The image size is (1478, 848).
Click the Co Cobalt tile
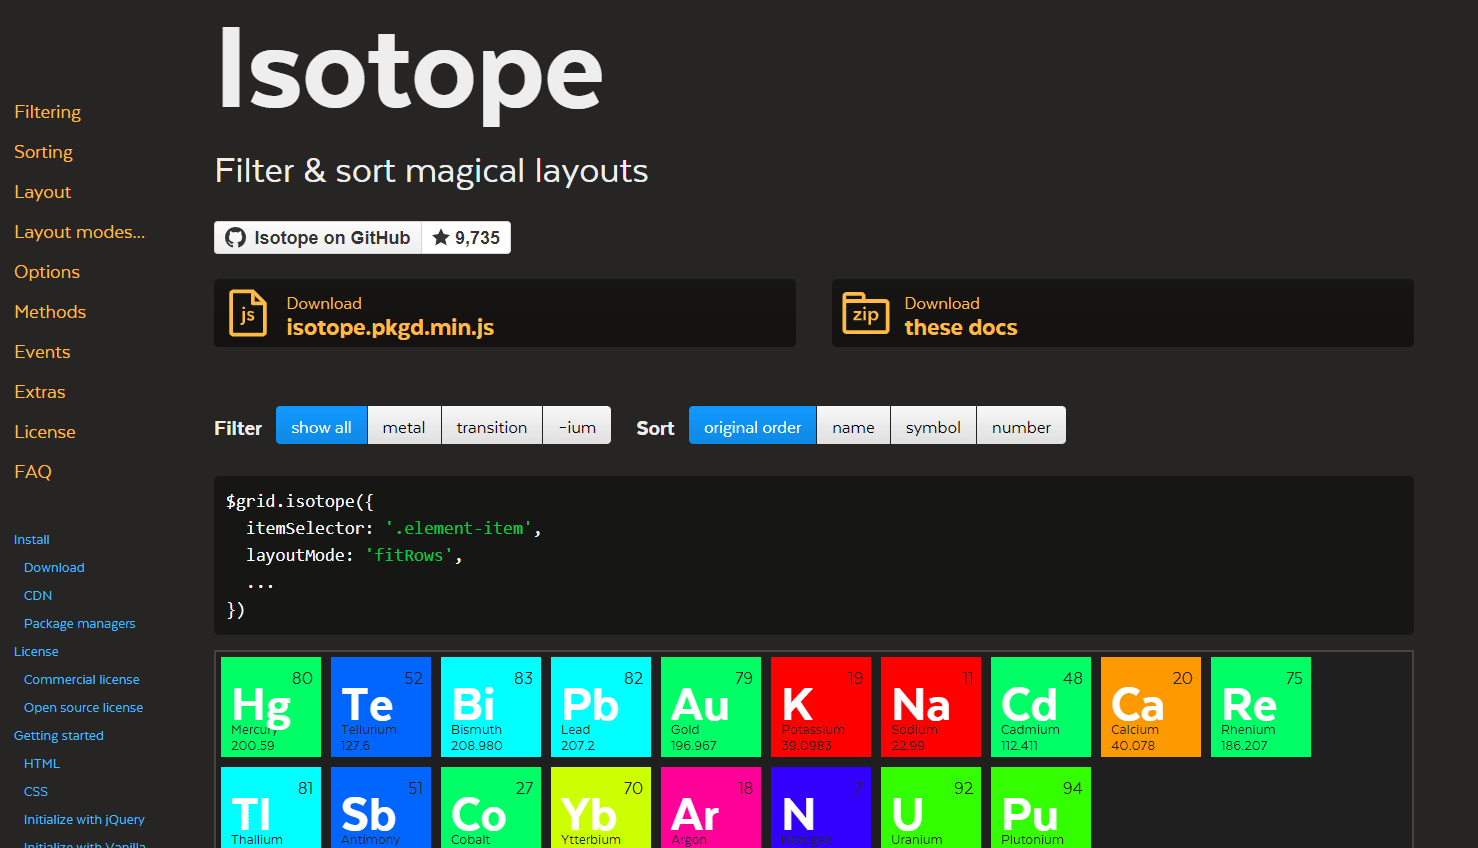[x=491, y=808]
